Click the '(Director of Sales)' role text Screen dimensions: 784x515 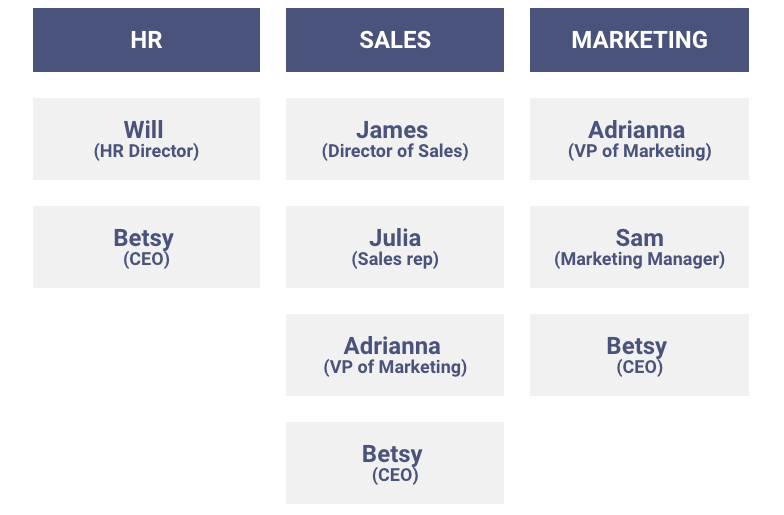395,151
